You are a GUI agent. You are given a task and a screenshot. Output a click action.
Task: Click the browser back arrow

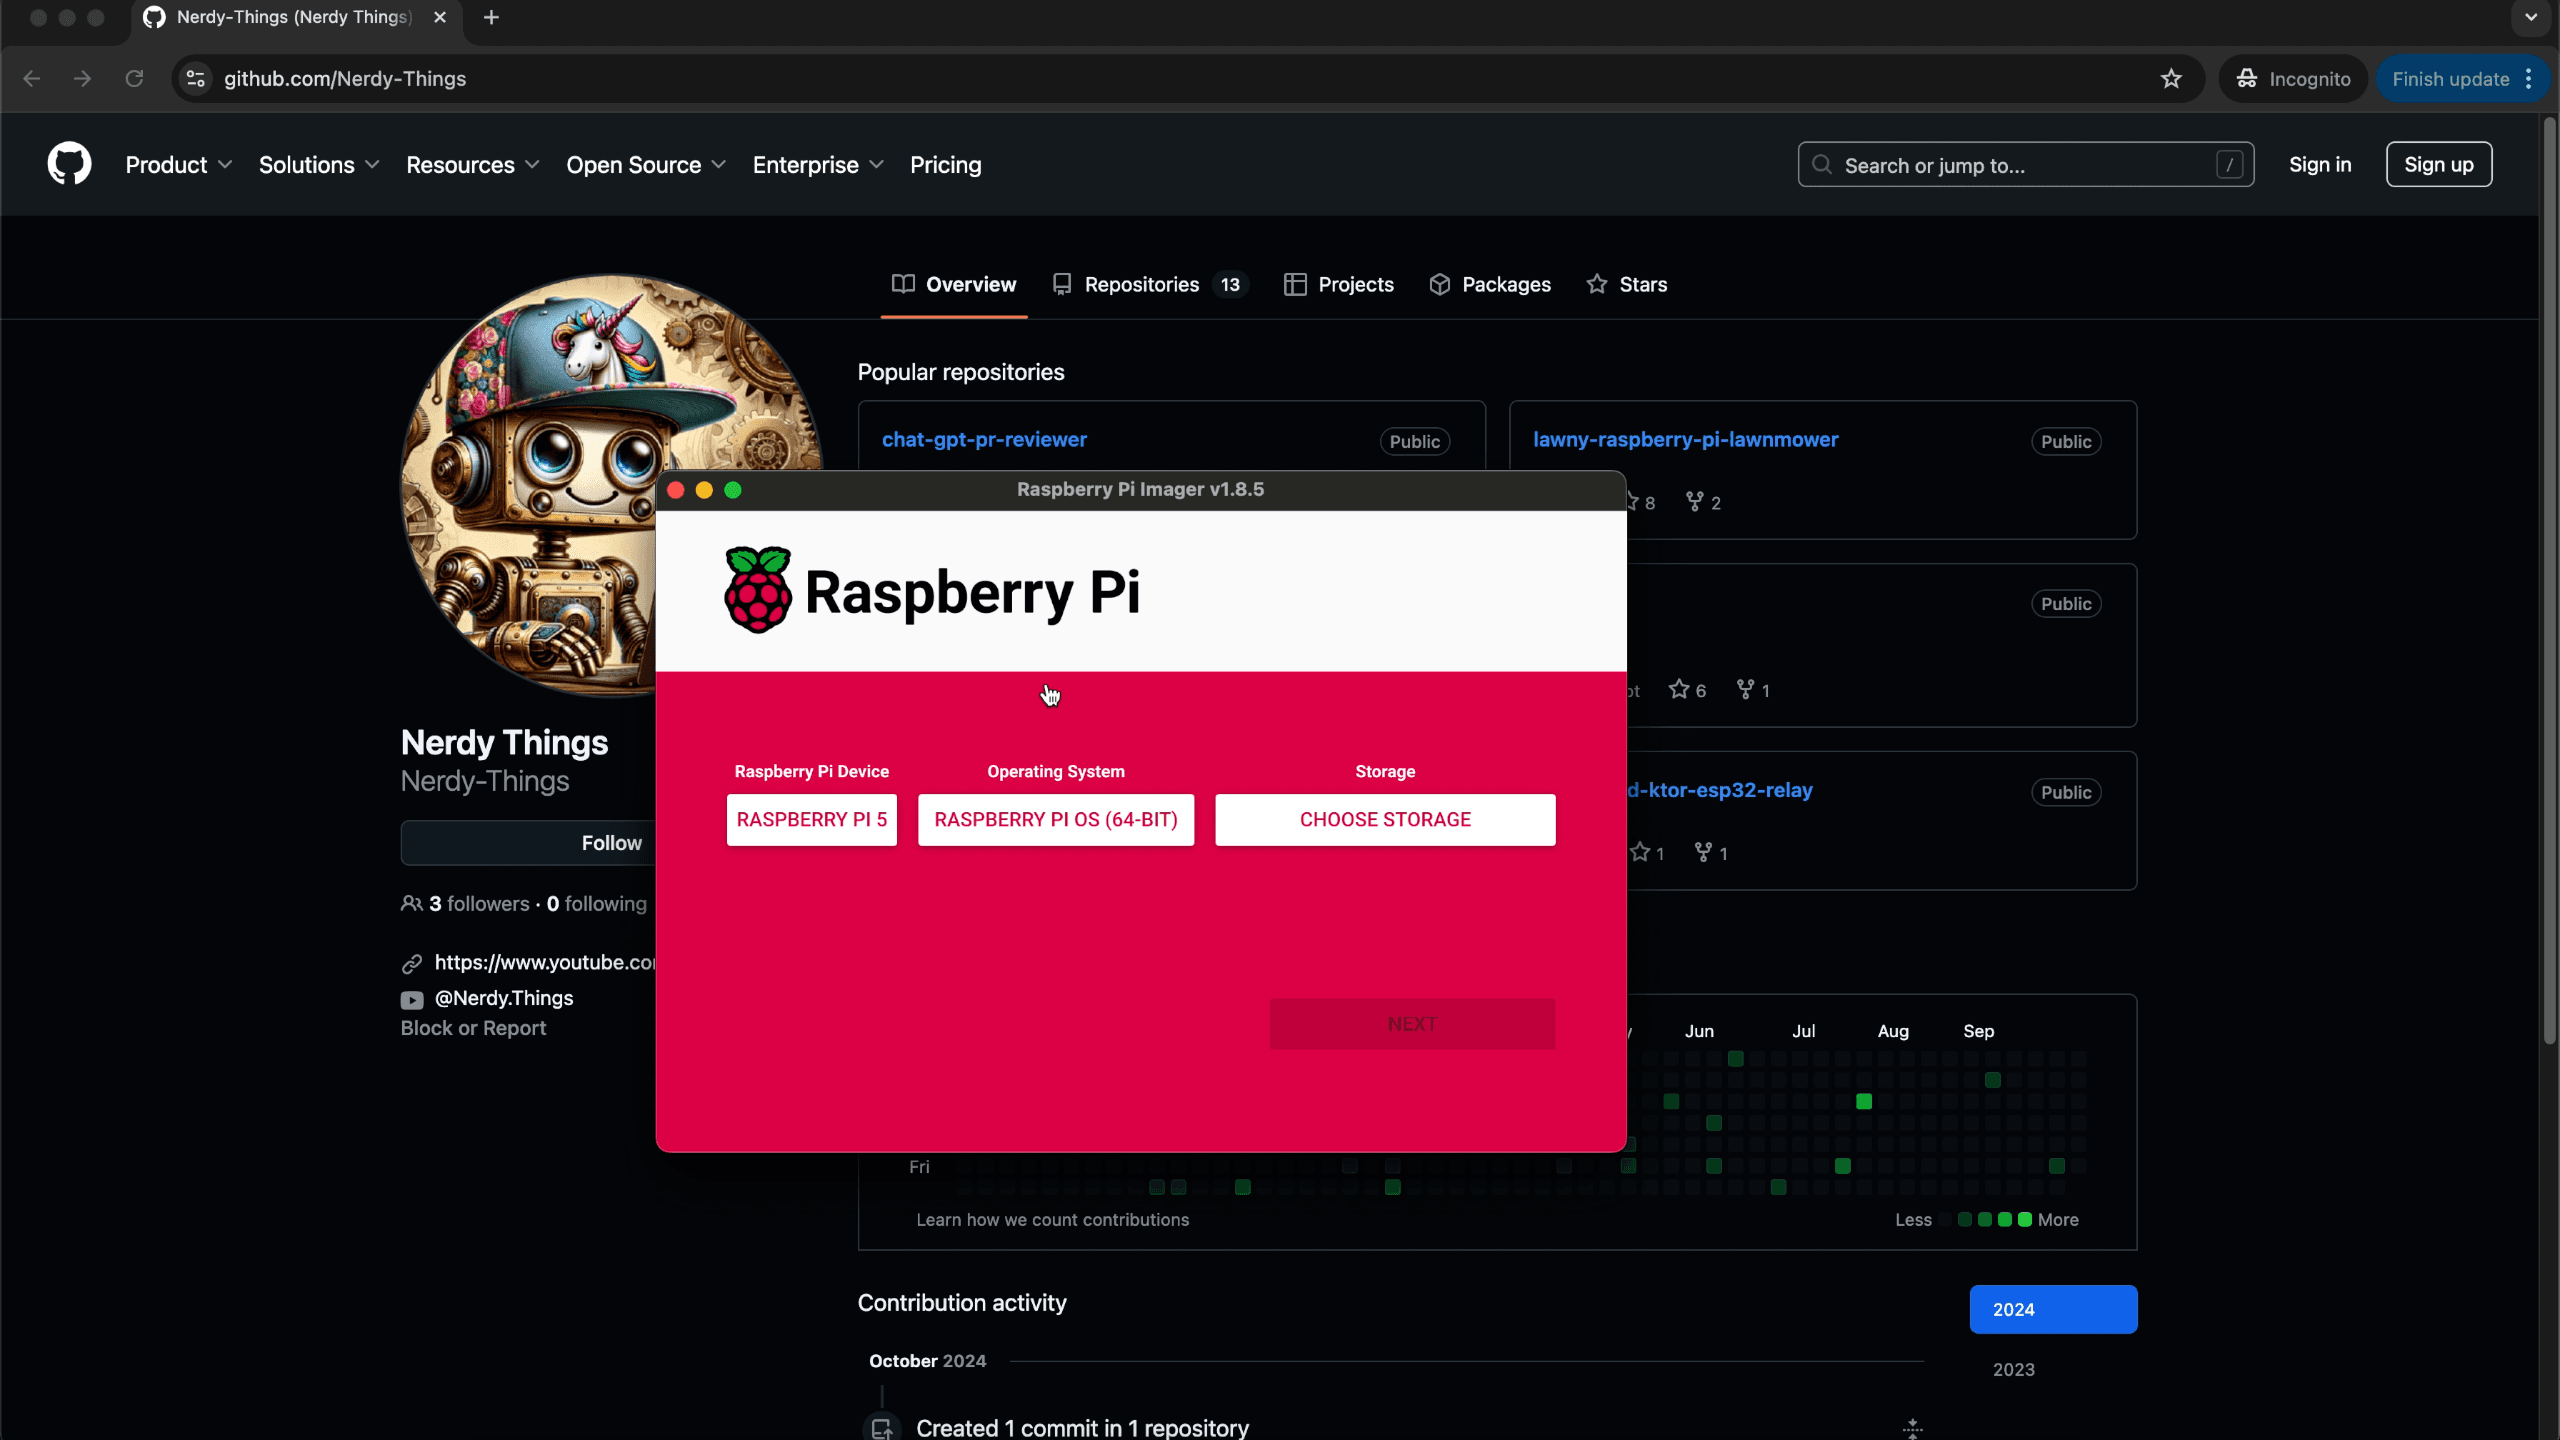click(31, 78)
